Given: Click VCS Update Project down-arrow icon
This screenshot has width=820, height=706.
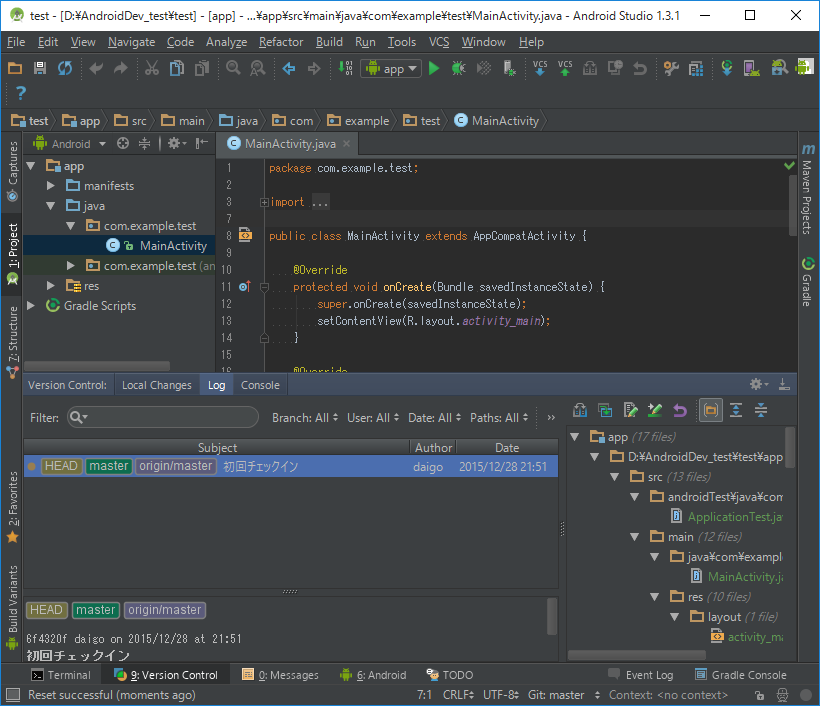Looking at the screenshot, I should (x=540, y=68).
